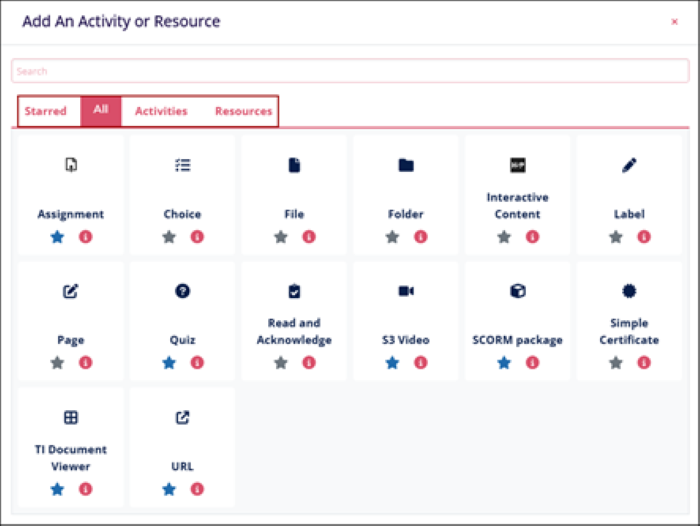Add a Folder resource icon

click(x=406, y=166)
